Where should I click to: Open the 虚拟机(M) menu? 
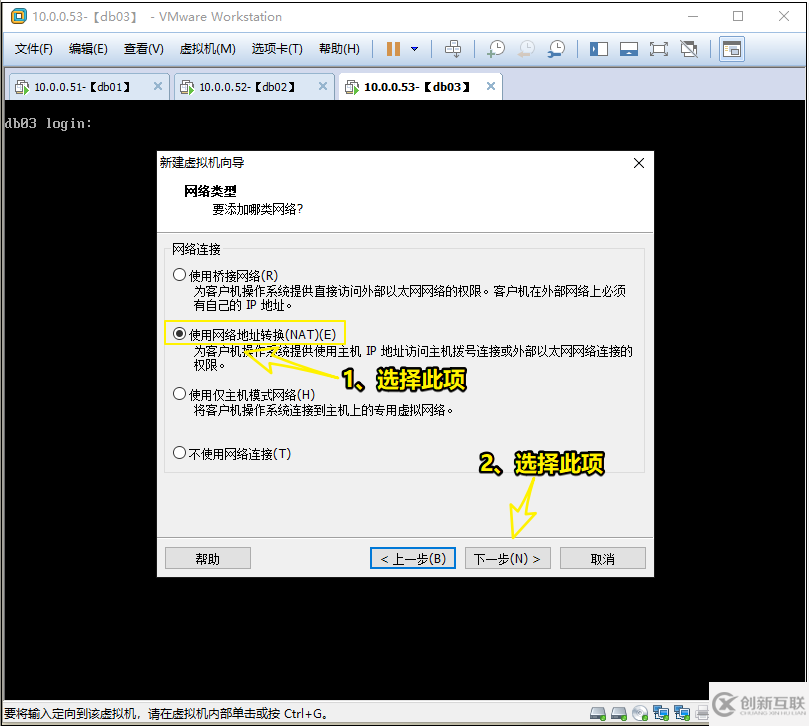(x=207, y=49)
